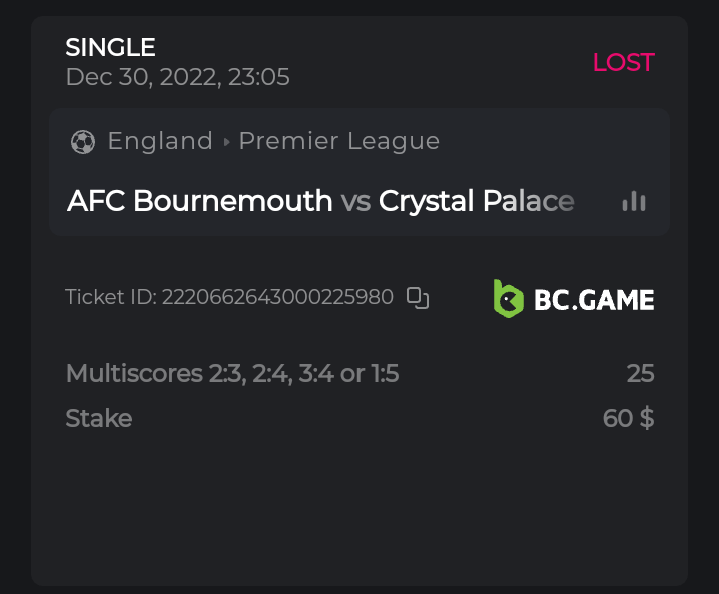Select the England breadcrumb
This screenshot has width=719, height=594.
point(160,141)
